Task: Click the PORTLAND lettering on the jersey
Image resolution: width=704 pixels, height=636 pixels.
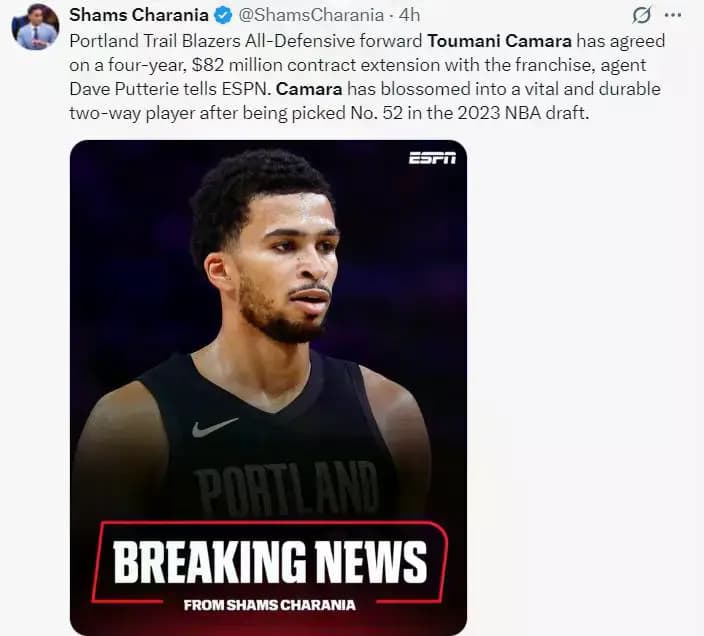Action: 287,489
